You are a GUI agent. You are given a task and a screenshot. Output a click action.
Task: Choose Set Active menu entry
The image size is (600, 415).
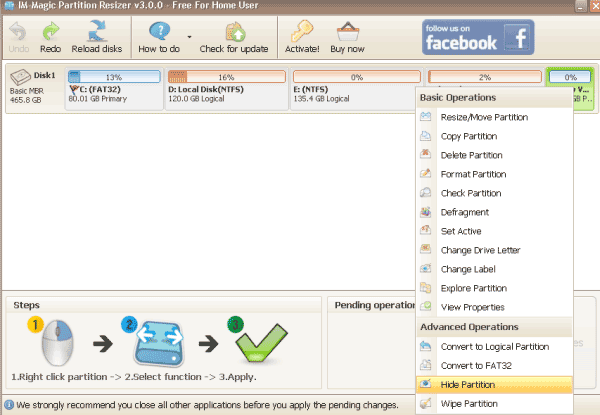click(494, 231)
